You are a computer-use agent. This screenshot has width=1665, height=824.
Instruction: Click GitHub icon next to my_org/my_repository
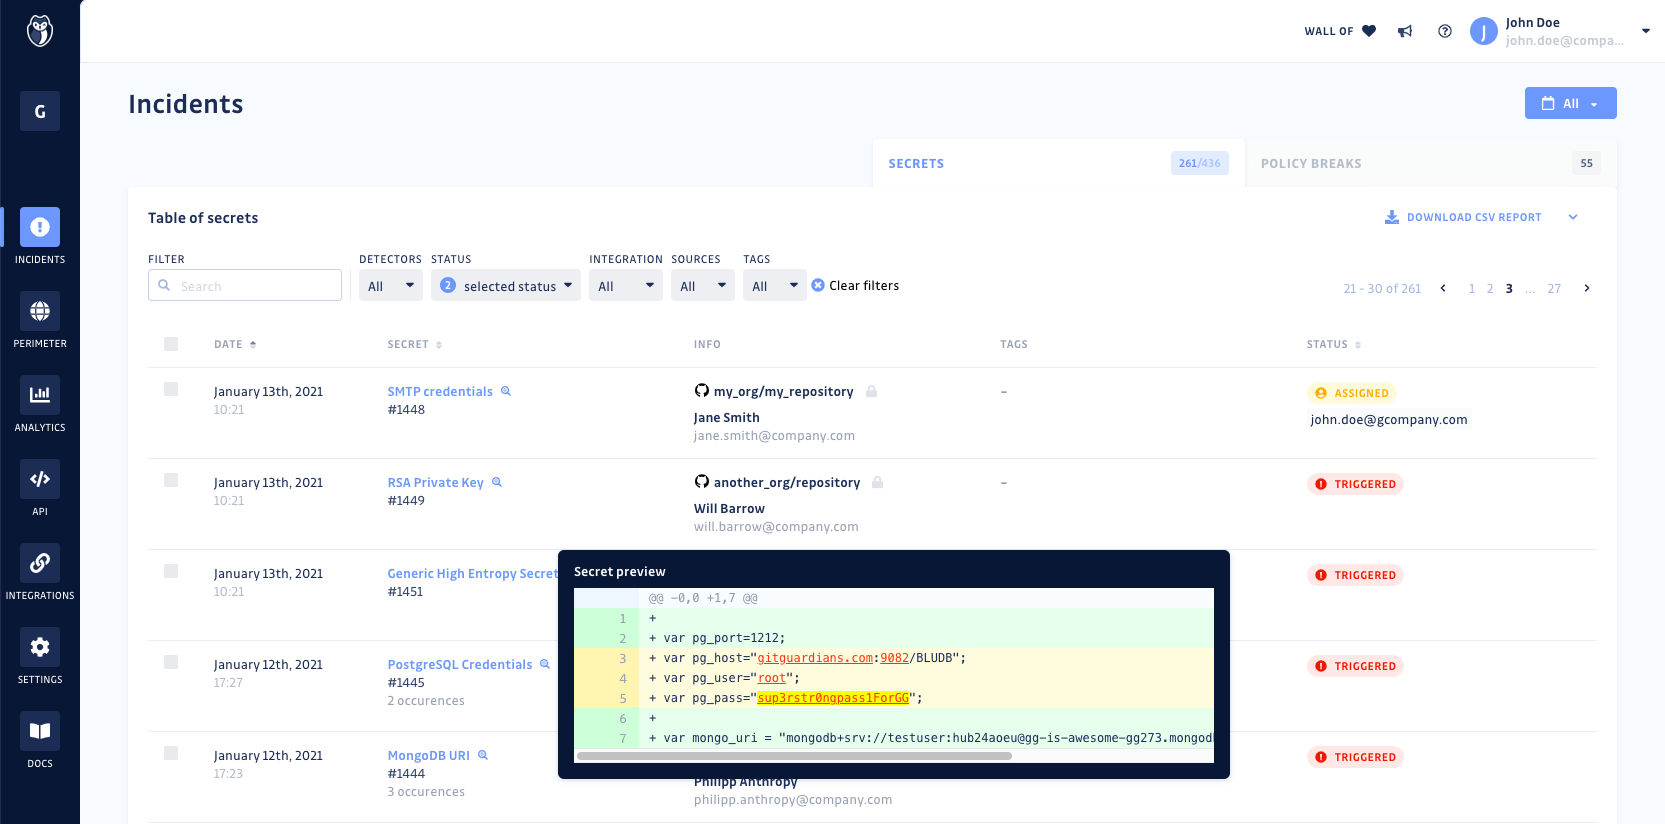702,391
